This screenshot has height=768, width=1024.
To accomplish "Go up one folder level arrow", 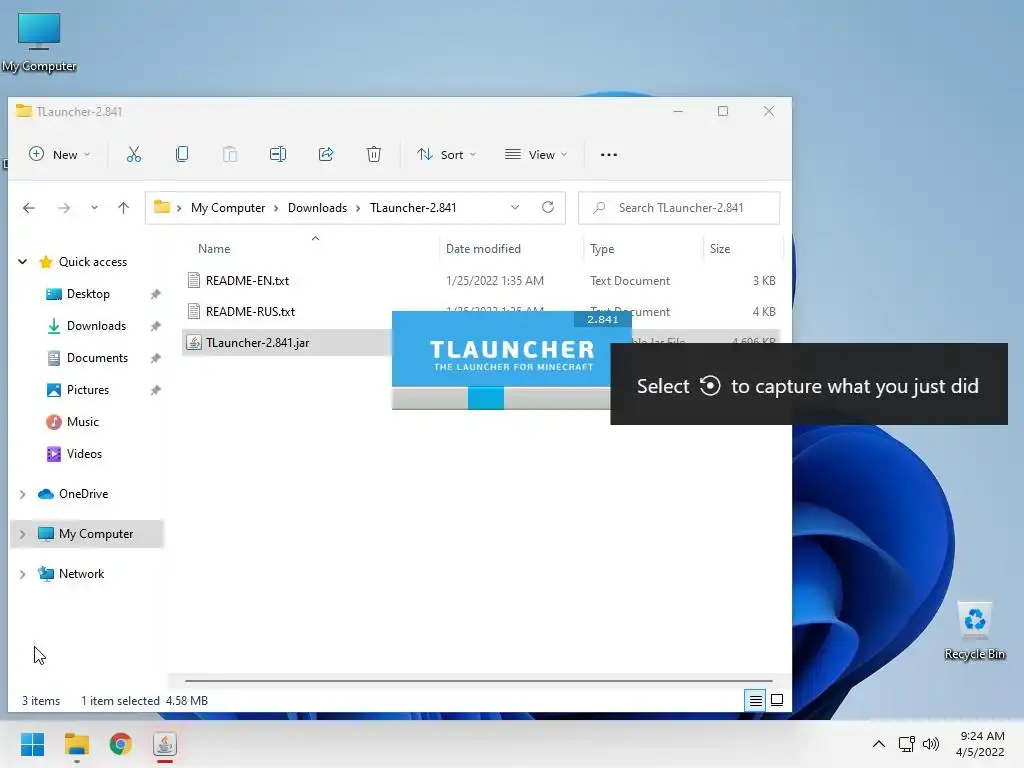I will click(x=123, y=208).
